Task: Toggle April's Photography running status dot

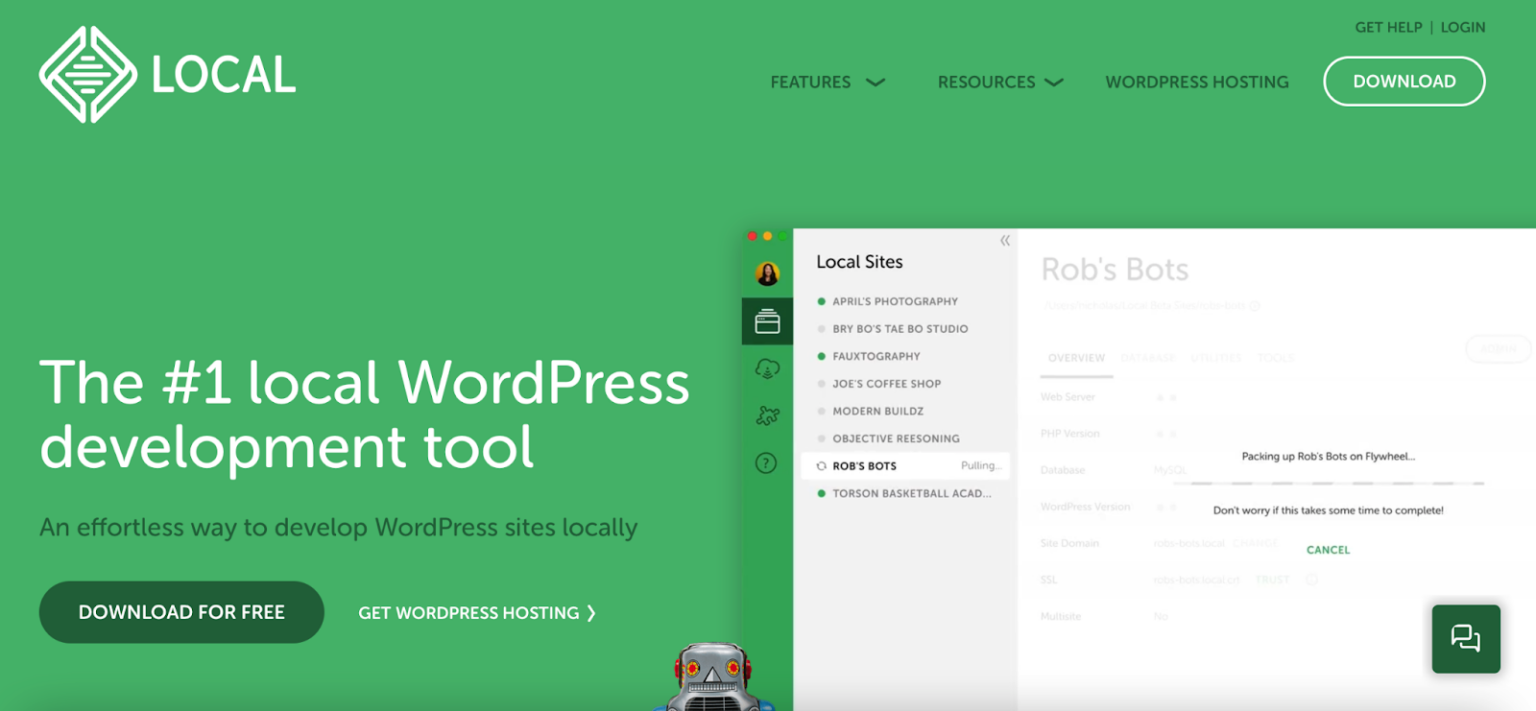Action: click(x=823, y=301)
